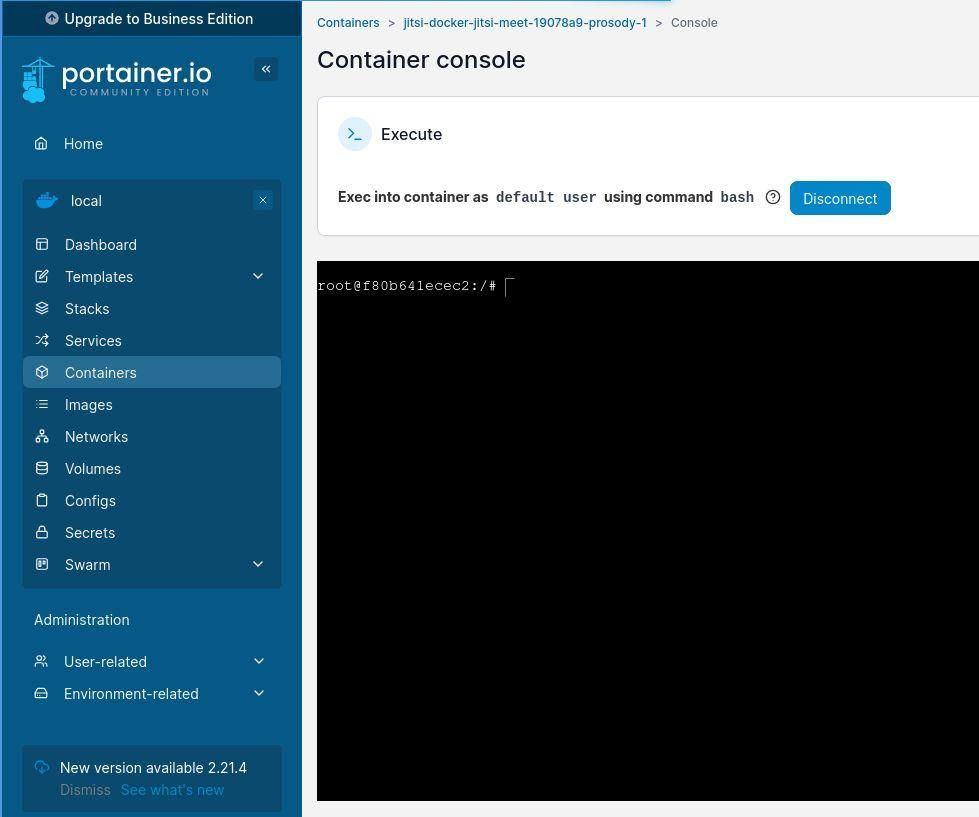Click the help question mark icon near bash

[773, 198]
